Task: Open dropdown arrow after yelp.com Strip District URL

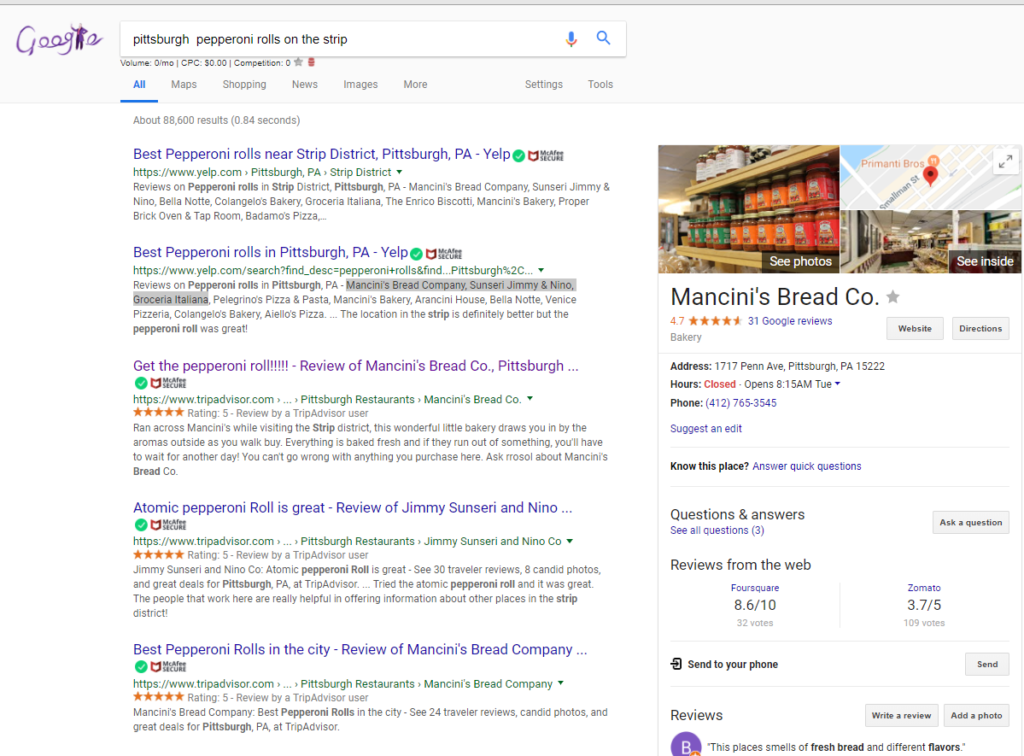Action: (399, 172)
